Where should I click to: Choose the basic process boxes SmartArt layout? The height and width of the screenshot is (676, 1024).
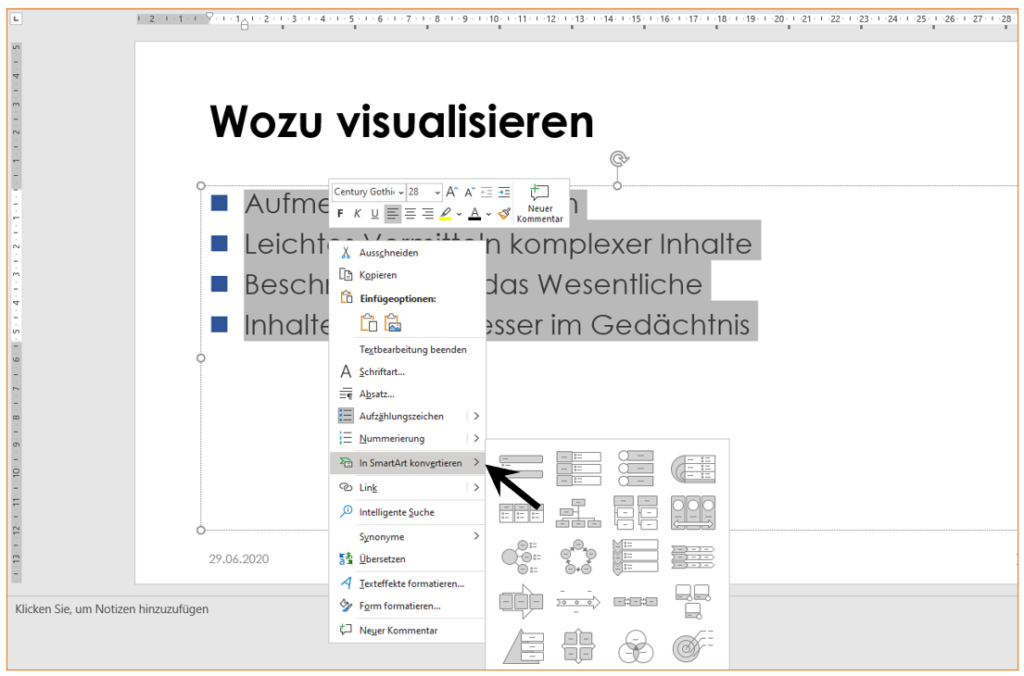635,601
